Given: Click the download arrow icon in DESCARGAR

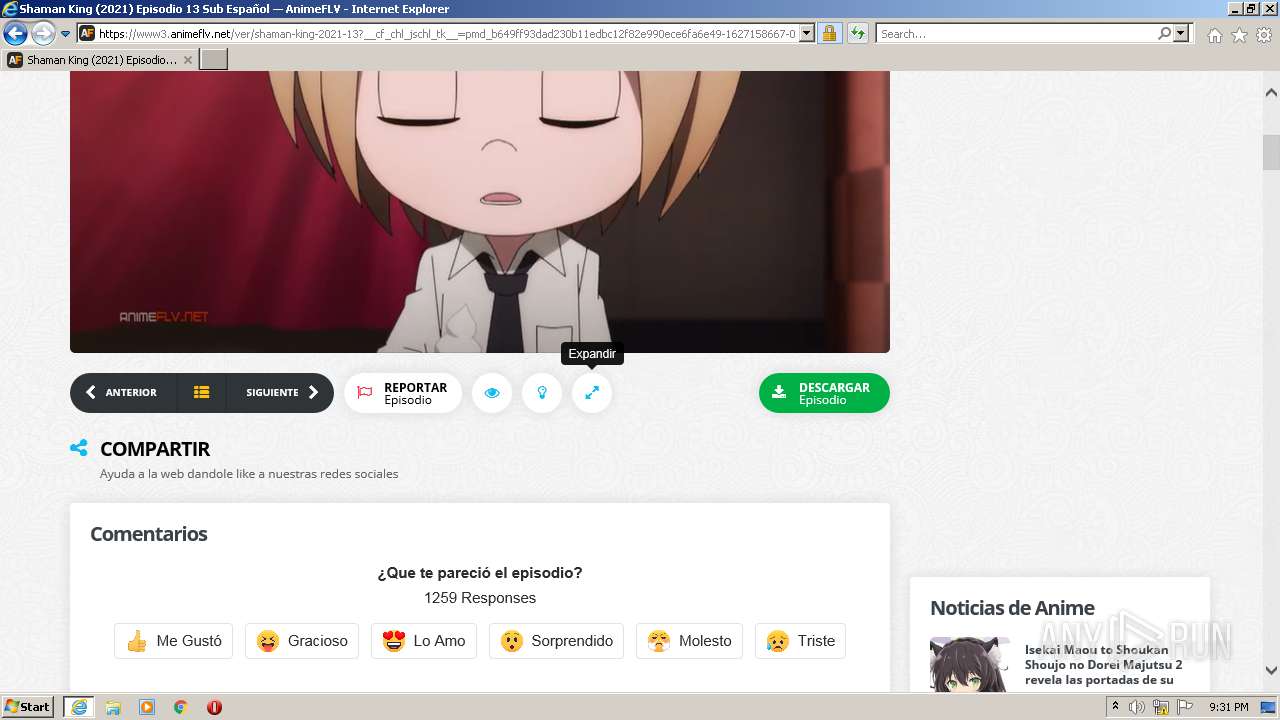Looking at the screenshot, I should pos(779,393).
